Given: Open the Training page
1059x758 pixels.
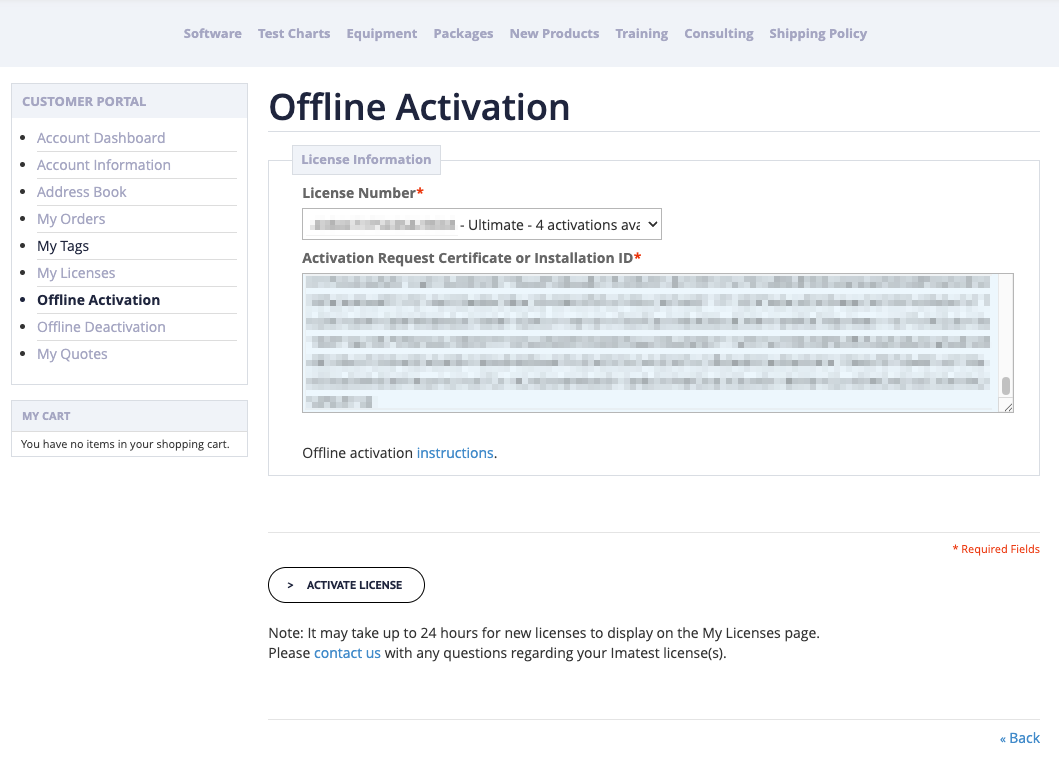Looking at the screenshot, I should point(641,33).
